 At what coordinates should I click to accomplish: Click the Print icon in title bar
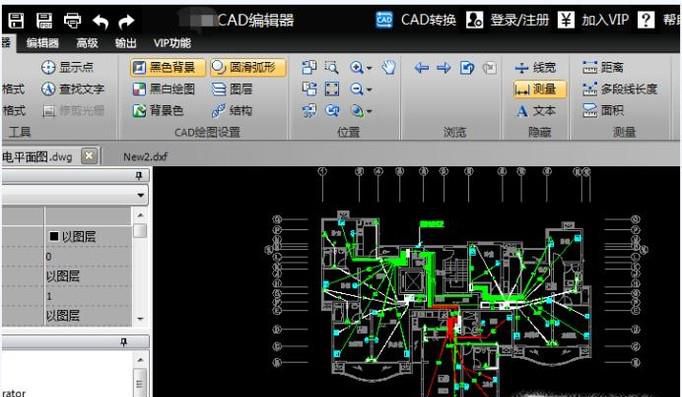click(72, 20)
